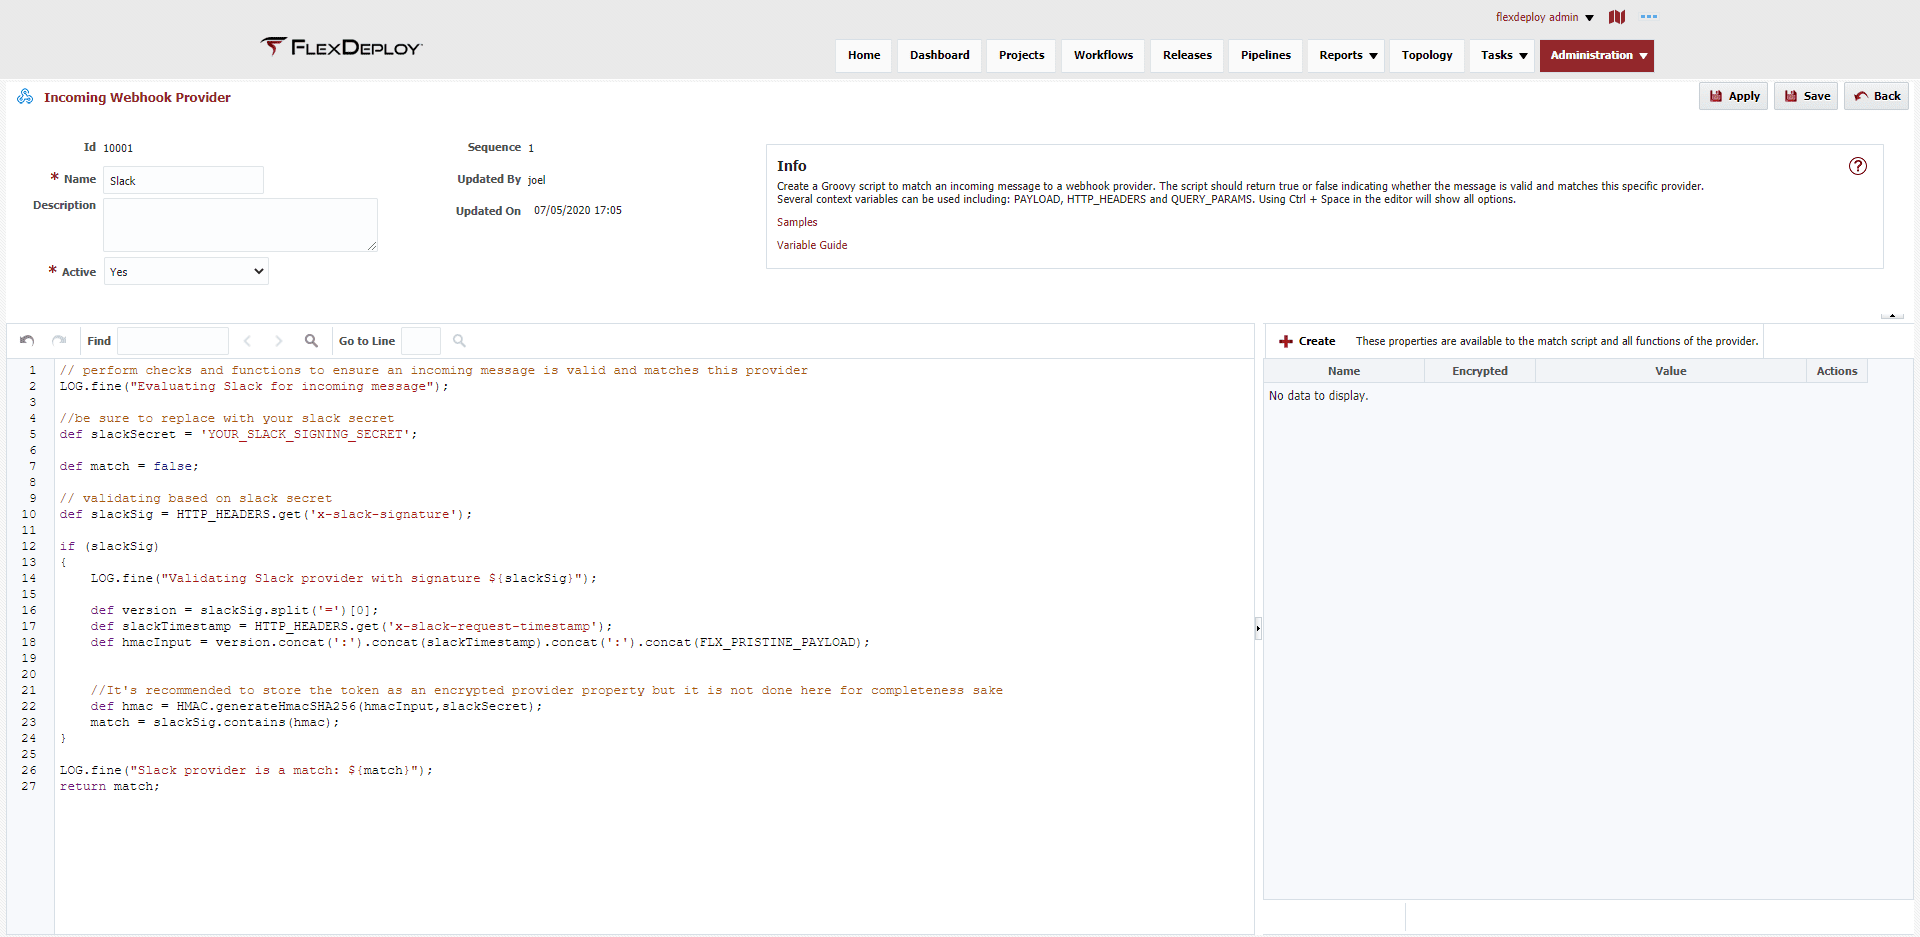
Task: Expand the Administration menu
Action: pos(1597,55)
